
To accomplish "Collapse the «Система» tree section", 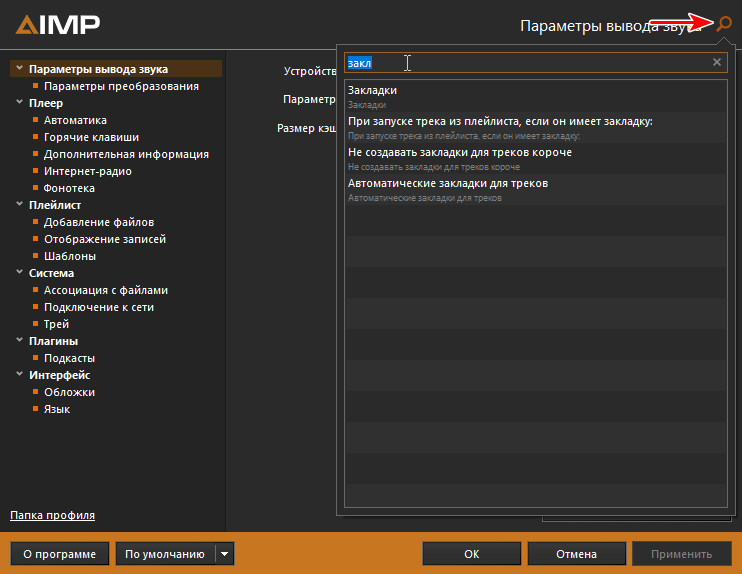I will [x=19, y=273].
